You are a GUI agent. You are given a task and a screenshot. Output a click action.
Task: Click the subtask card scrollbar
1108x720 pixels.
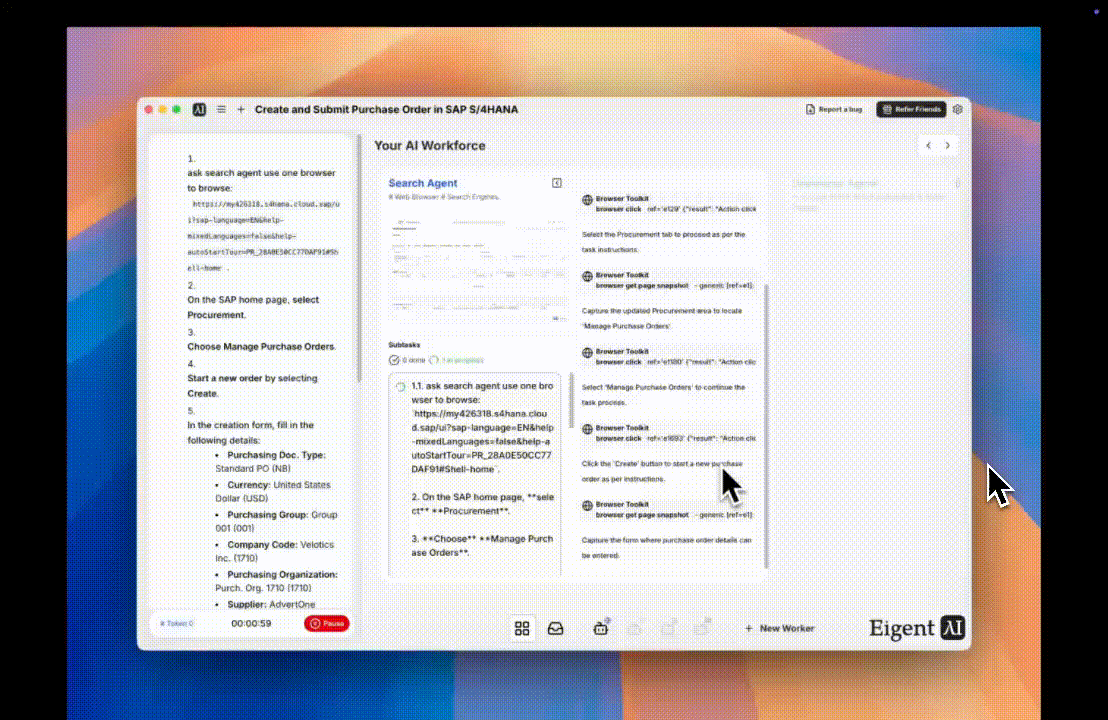[x=571, y=400]
